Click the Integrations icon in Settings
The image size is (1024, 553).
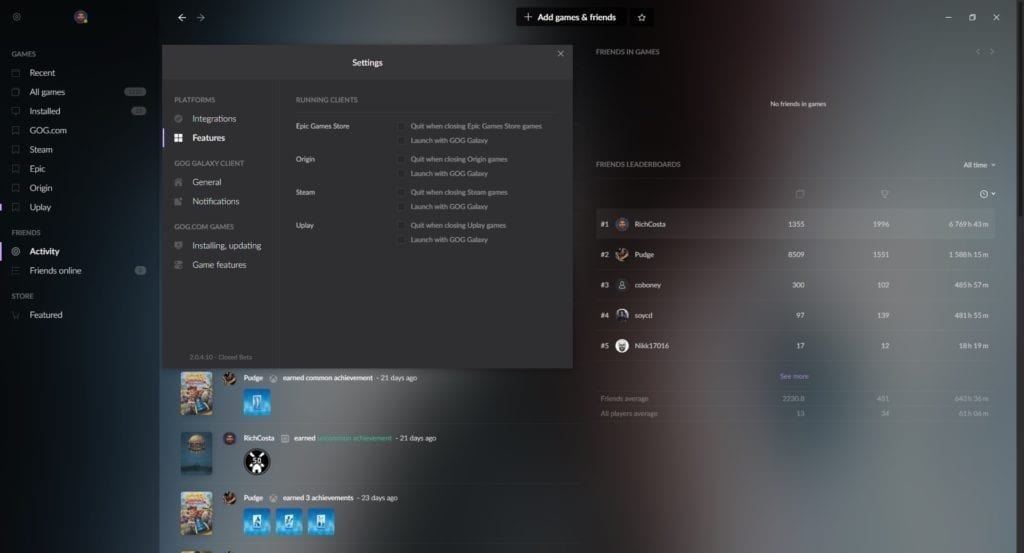tap(178, 119)
